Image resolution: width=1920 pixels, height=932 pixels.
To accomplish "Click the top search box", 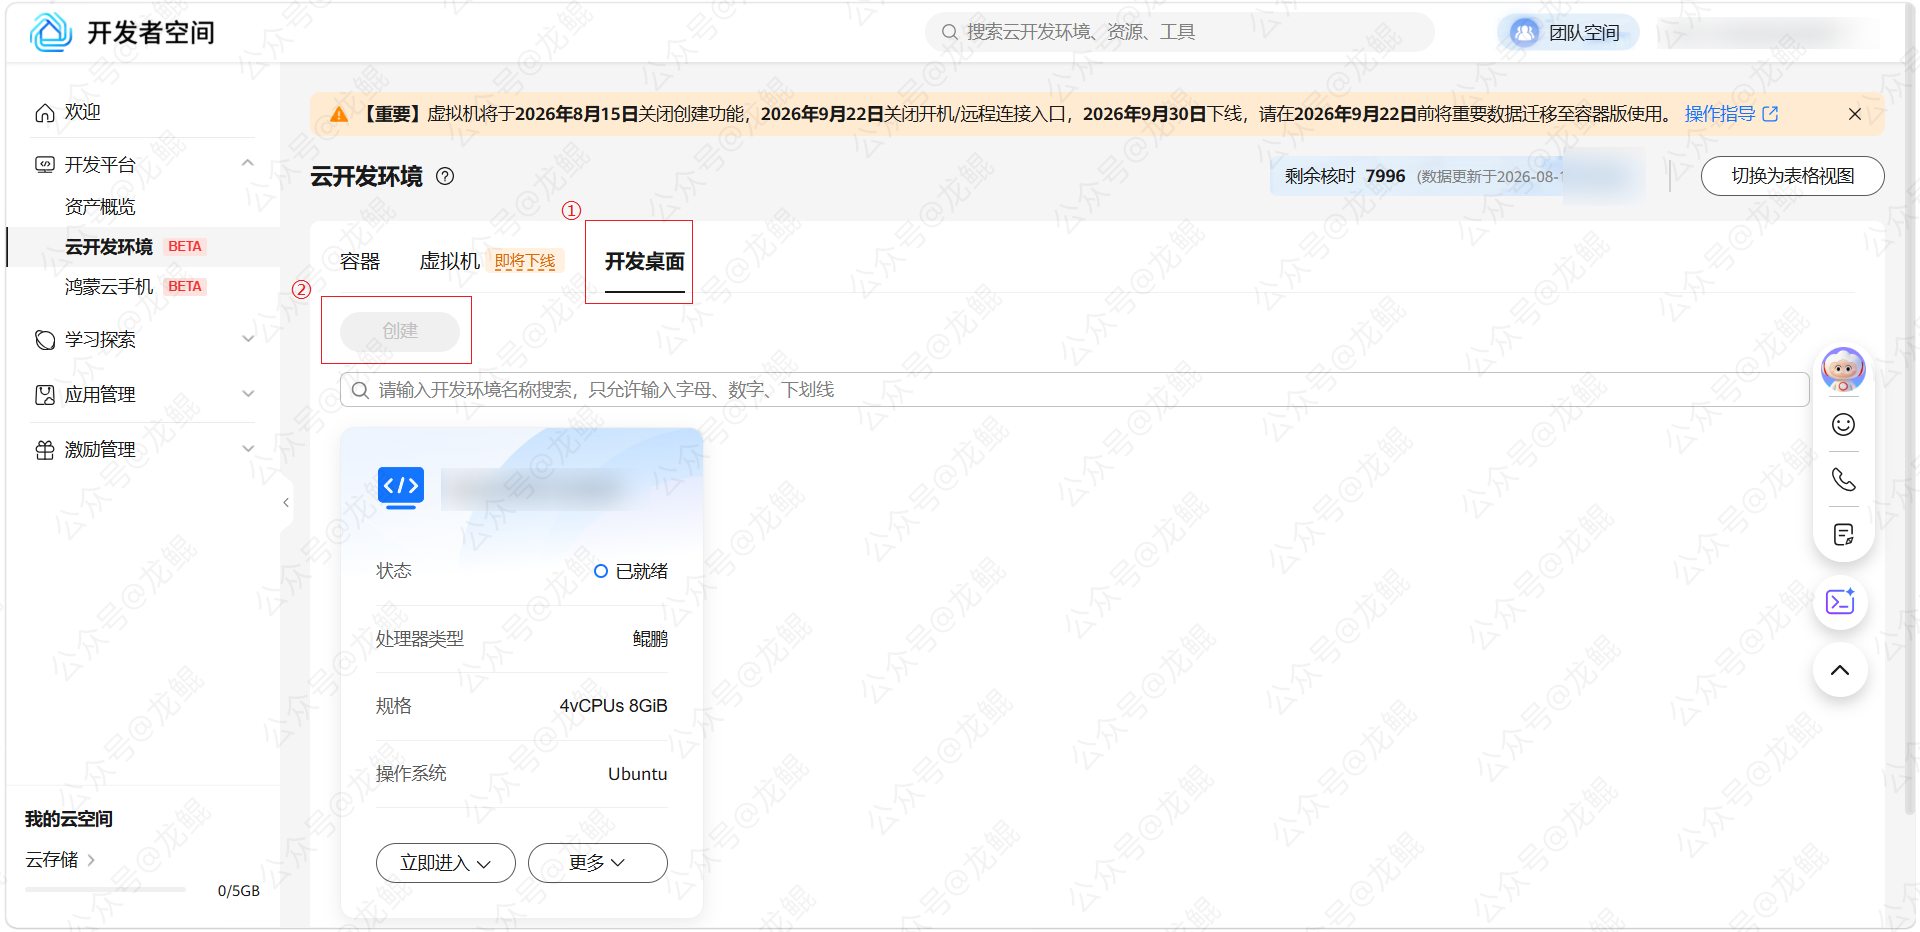I will pos(1180,32).
